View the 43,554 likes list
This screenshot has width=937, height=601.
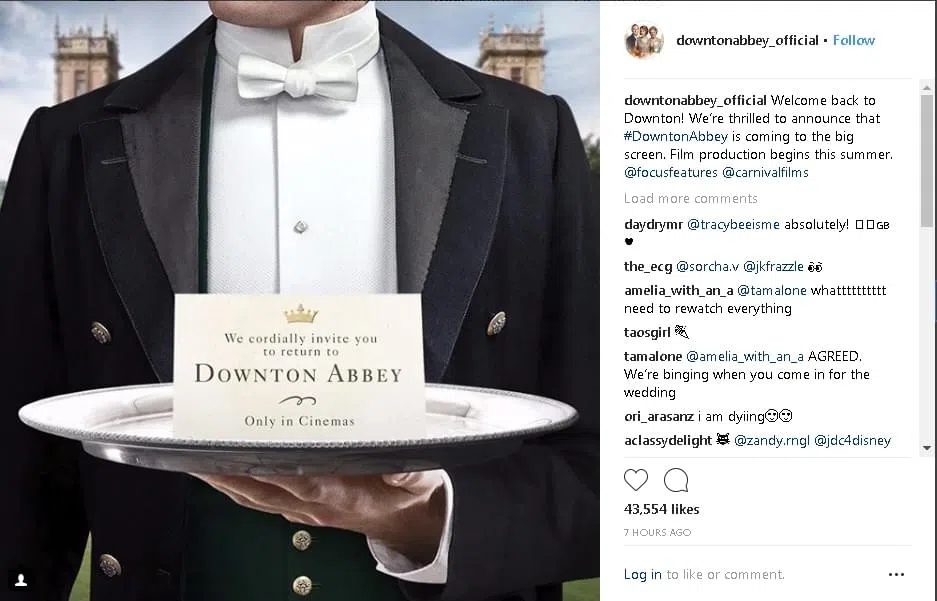point(662,509)
